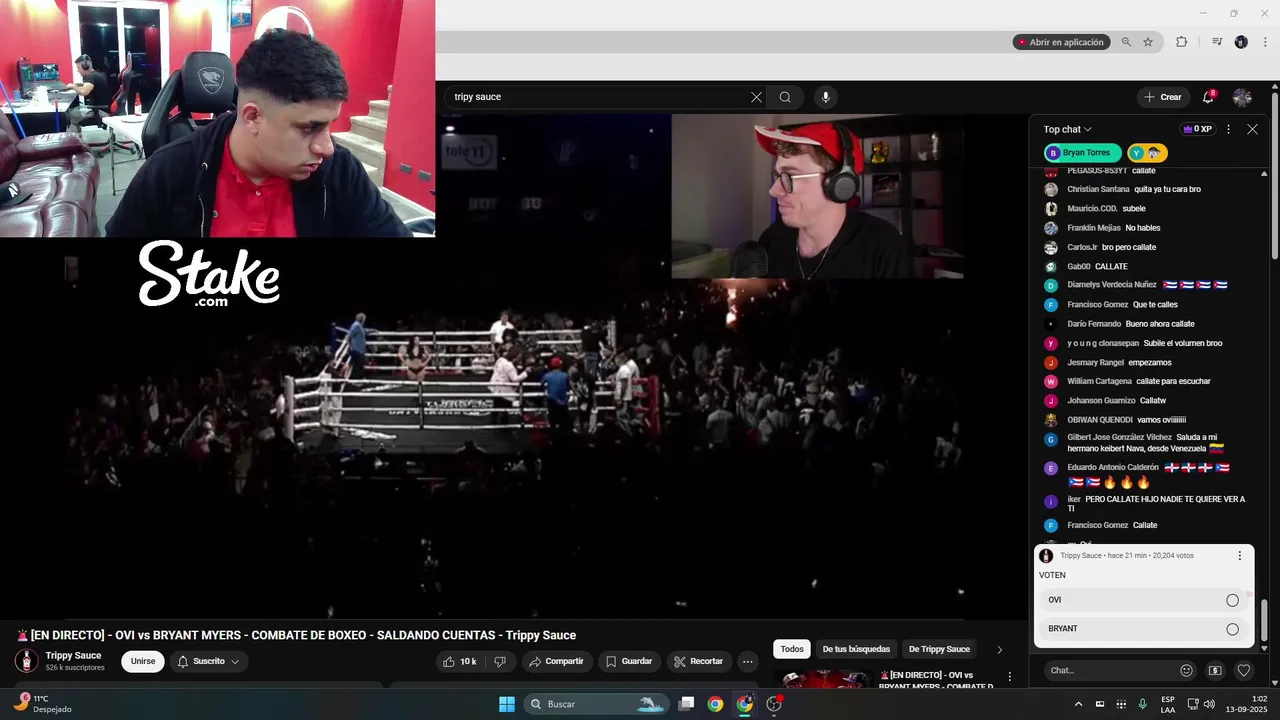Open the Windows Start menu

pos(507,704)
